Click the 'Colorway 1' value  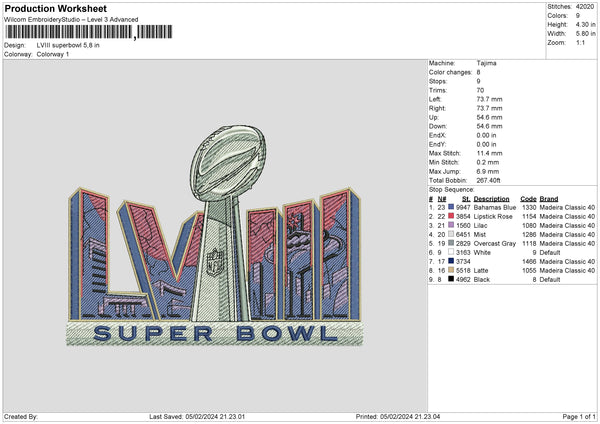pyautogui.click(x=53, y=54)
